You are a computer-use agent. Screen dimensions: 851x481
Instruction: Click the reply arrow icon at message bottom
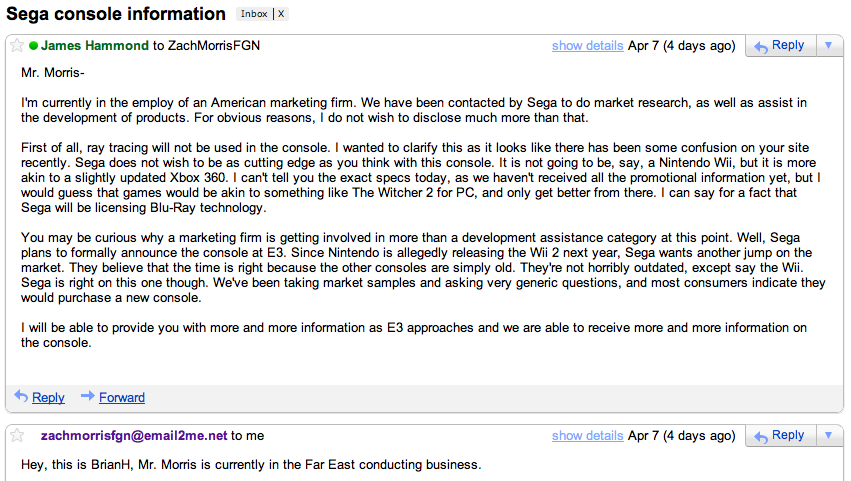click(21, 397)
